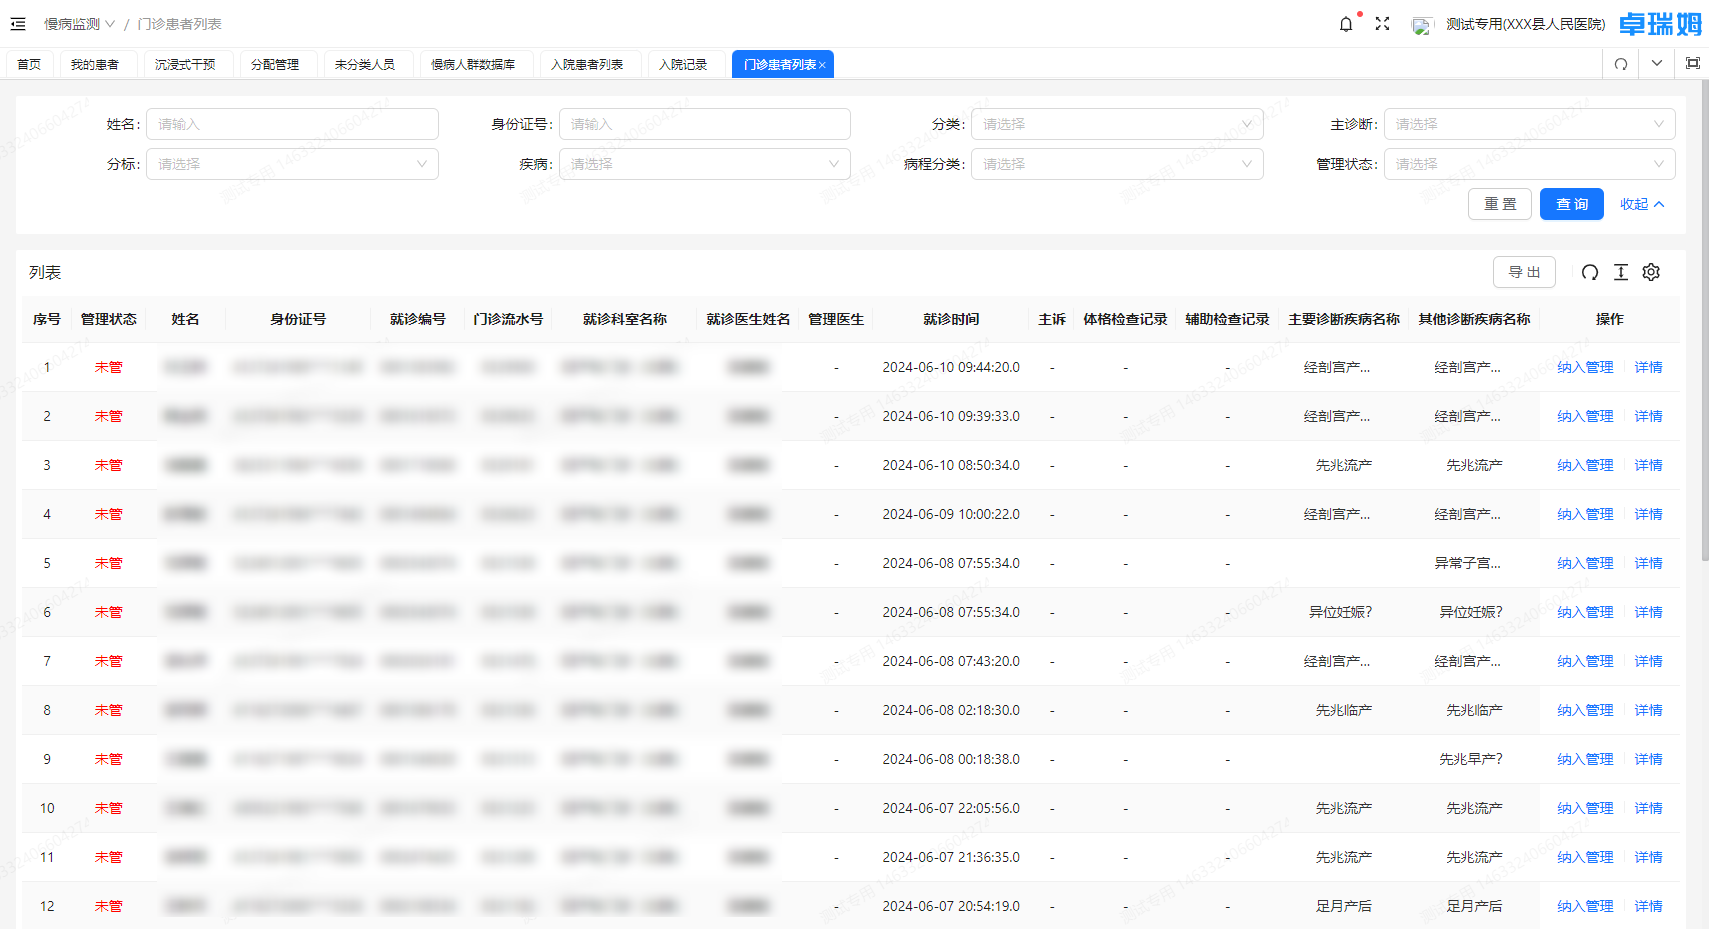The height and width of the screenshot is (929, 1709).
Task: Click the 主要诊断疾病名称 column header
Action: (1344, 319)
